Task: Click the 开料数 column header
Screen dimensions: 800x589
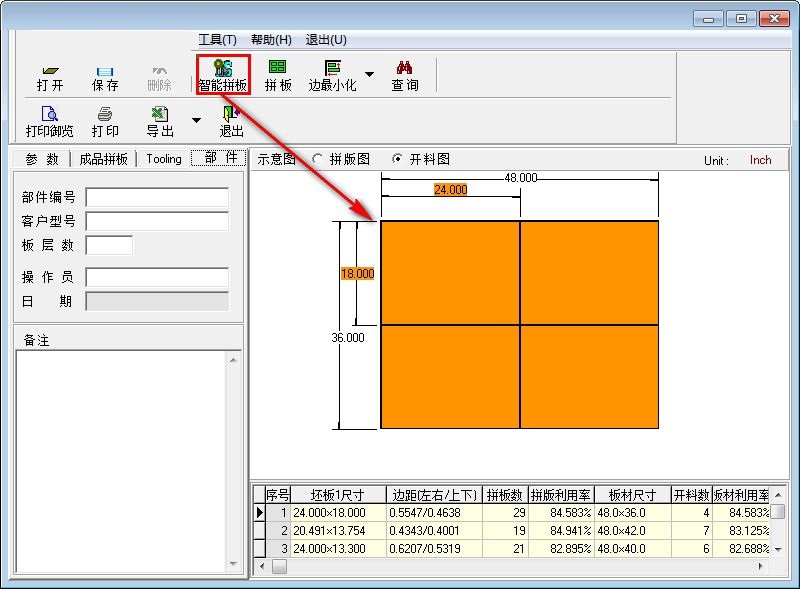Action: coord(692,495)
